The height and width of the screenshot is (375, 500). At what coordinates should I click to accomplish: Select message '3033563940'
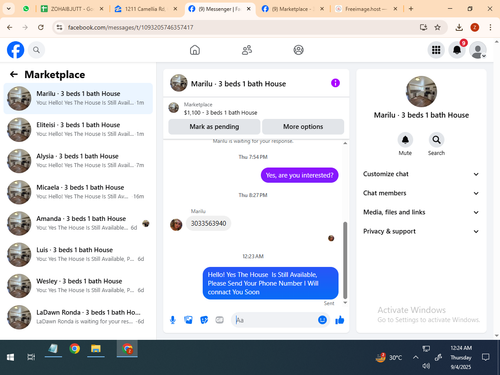(x=208, y=223)
